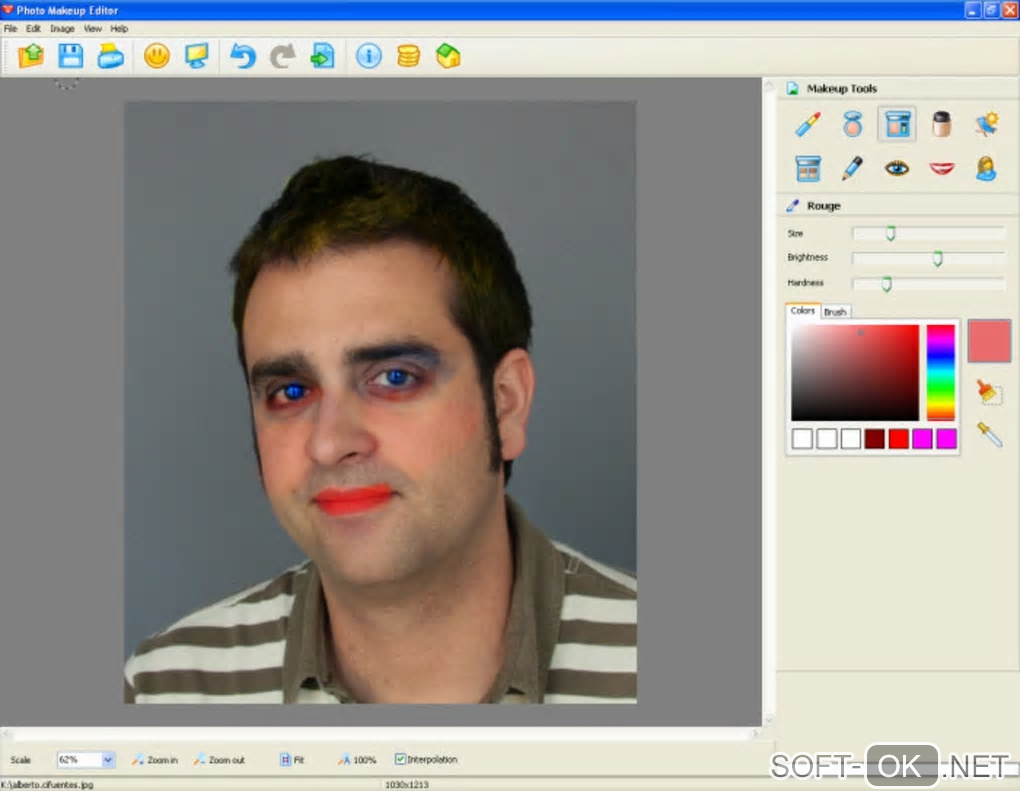The width and height of the screenshot is (1020, 791).
Task: Click the monitor screen toolbar icon
Action: [196, 56]
